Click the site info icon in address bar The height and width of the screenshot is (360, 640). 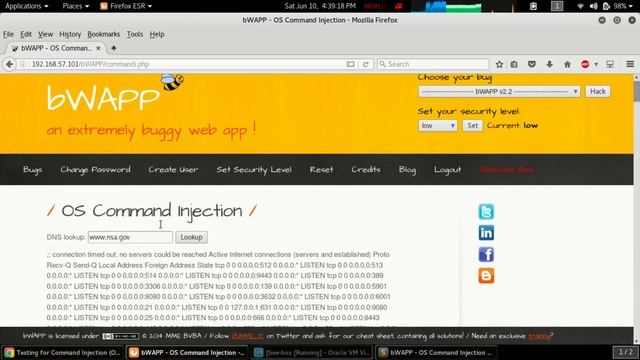pyautogui.click(x=23, y=64)
